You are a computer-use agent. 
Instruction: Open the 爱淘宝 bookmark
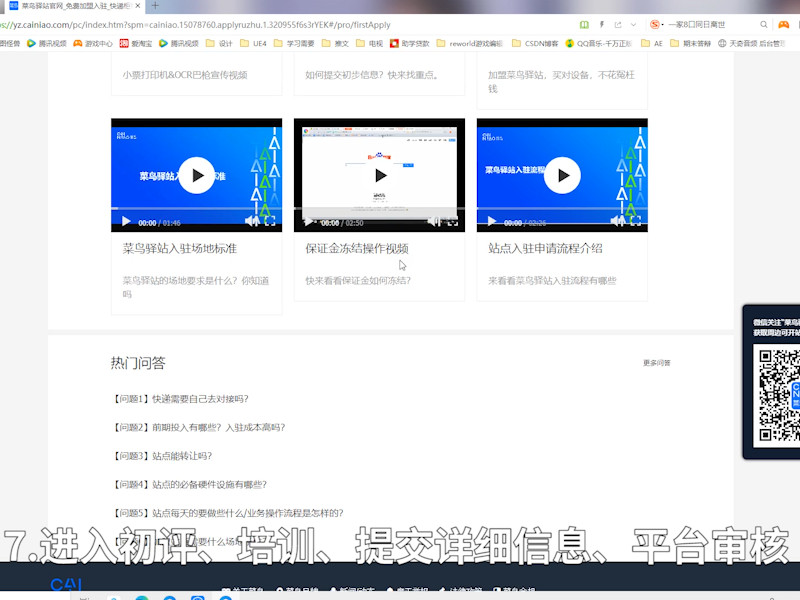pyautogui.click(x=136, y=43)
